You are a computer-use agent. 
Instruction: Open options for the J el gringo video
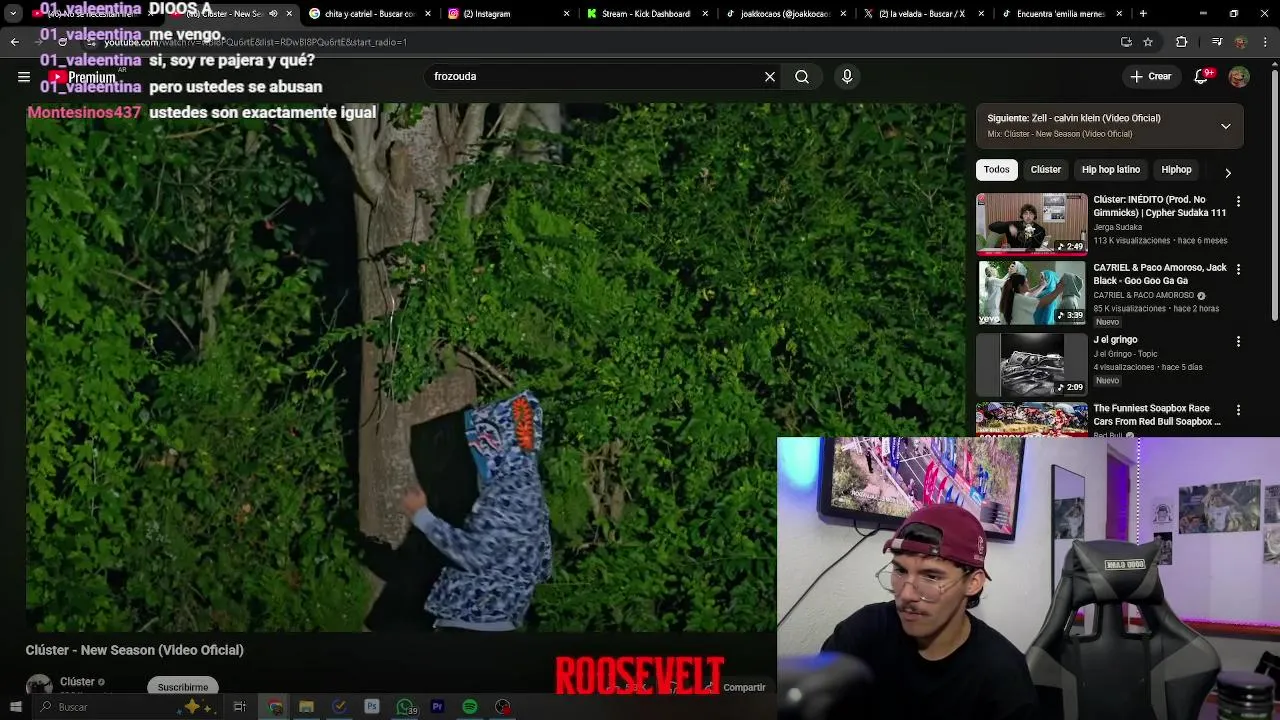1238,342
